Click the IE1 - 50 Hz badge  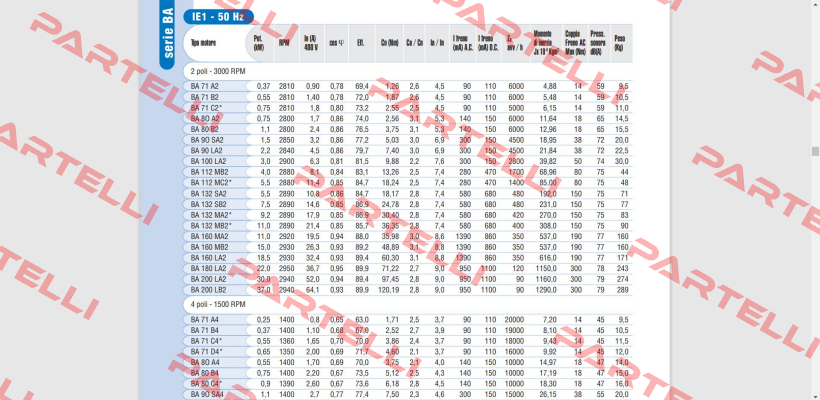point(219,17)
